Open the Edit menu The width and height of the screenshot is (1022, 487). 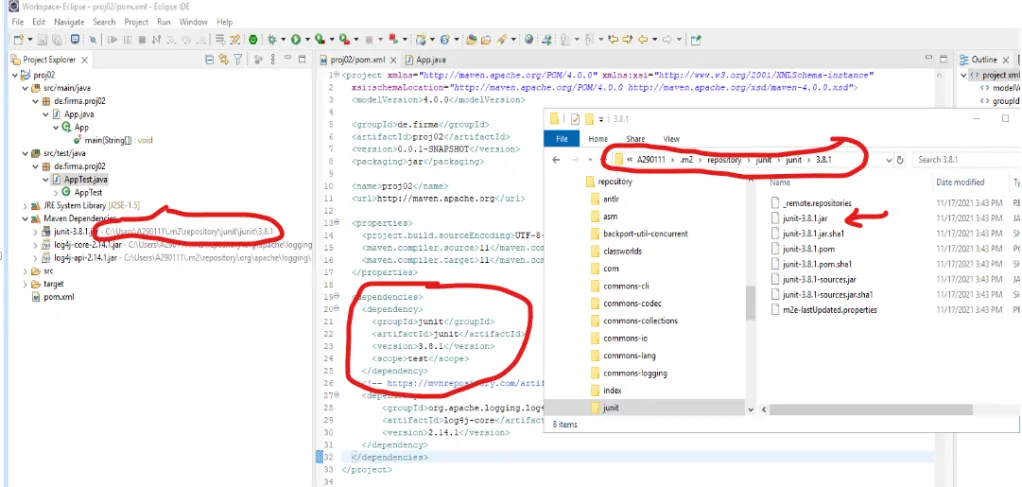coord(38,22)
